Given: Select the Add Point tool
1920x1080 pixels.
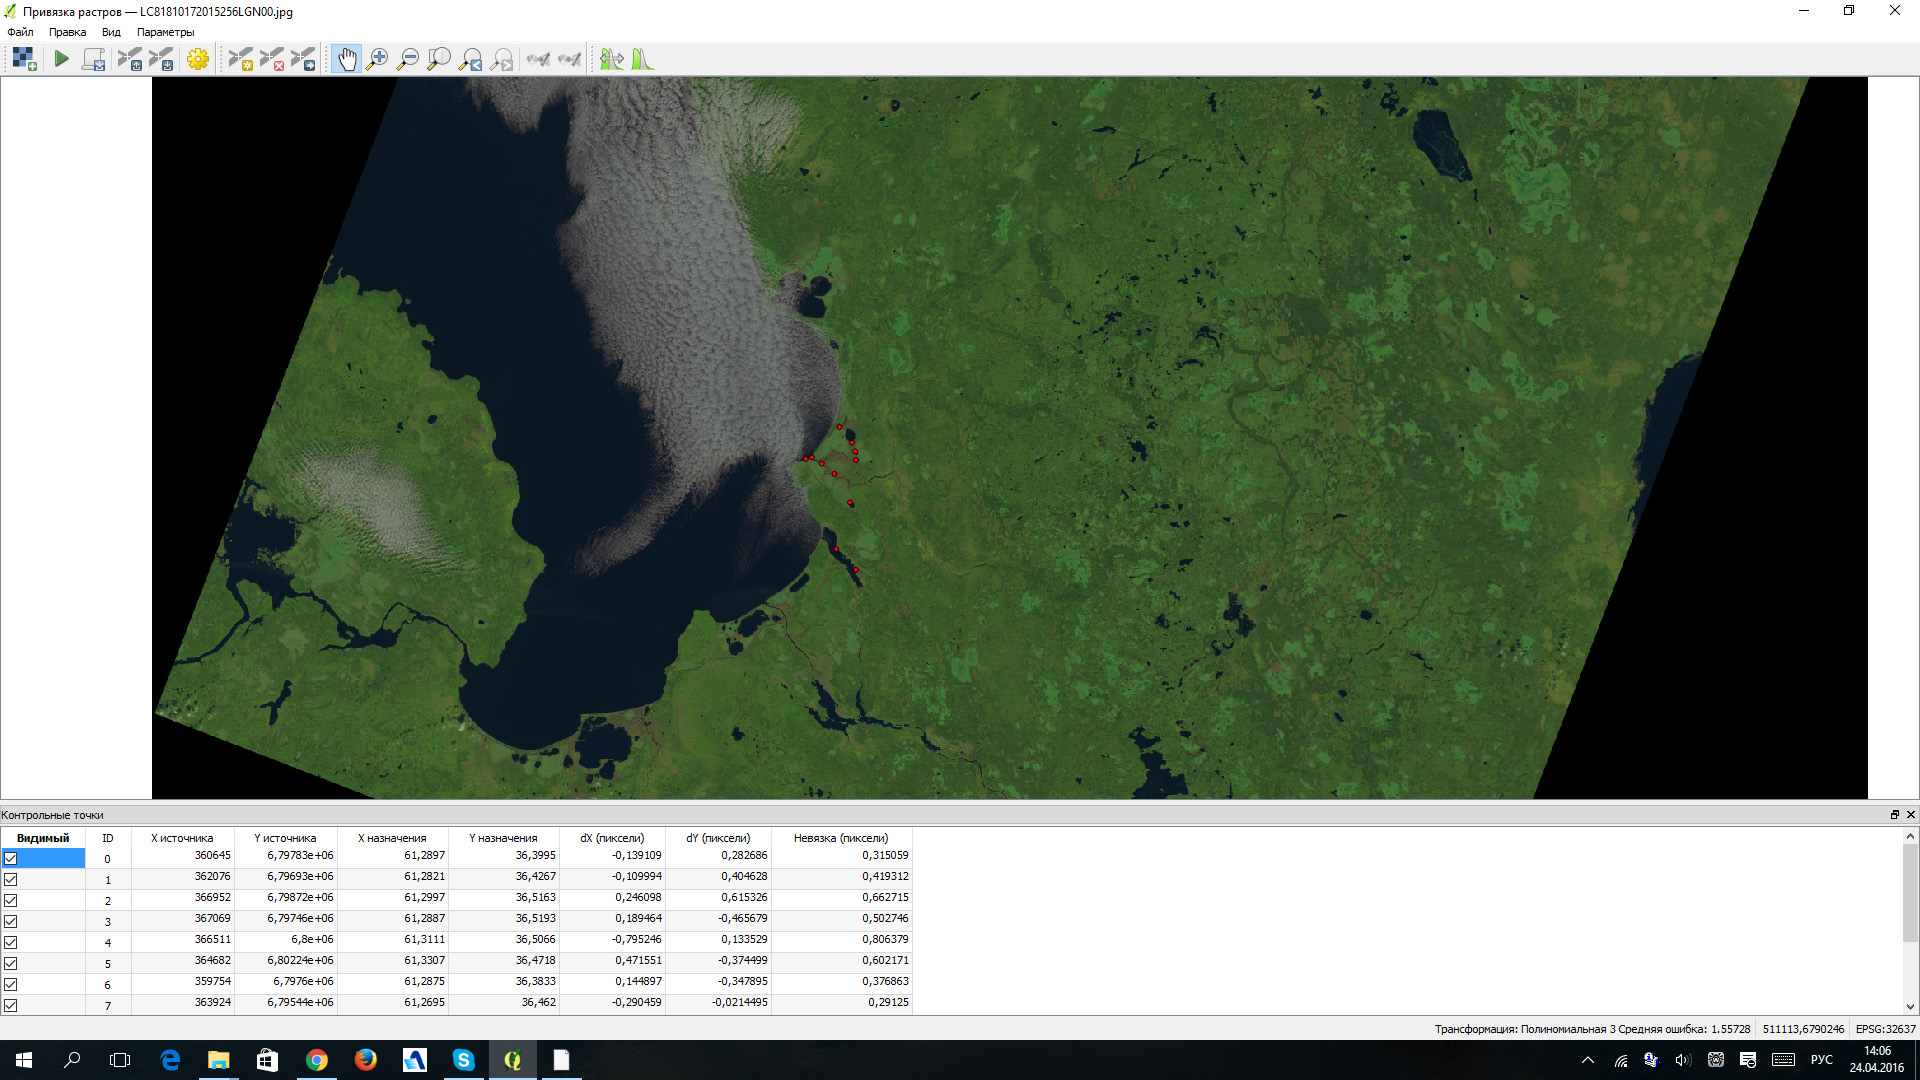Looking at the screenshot, I should [241, 60].
